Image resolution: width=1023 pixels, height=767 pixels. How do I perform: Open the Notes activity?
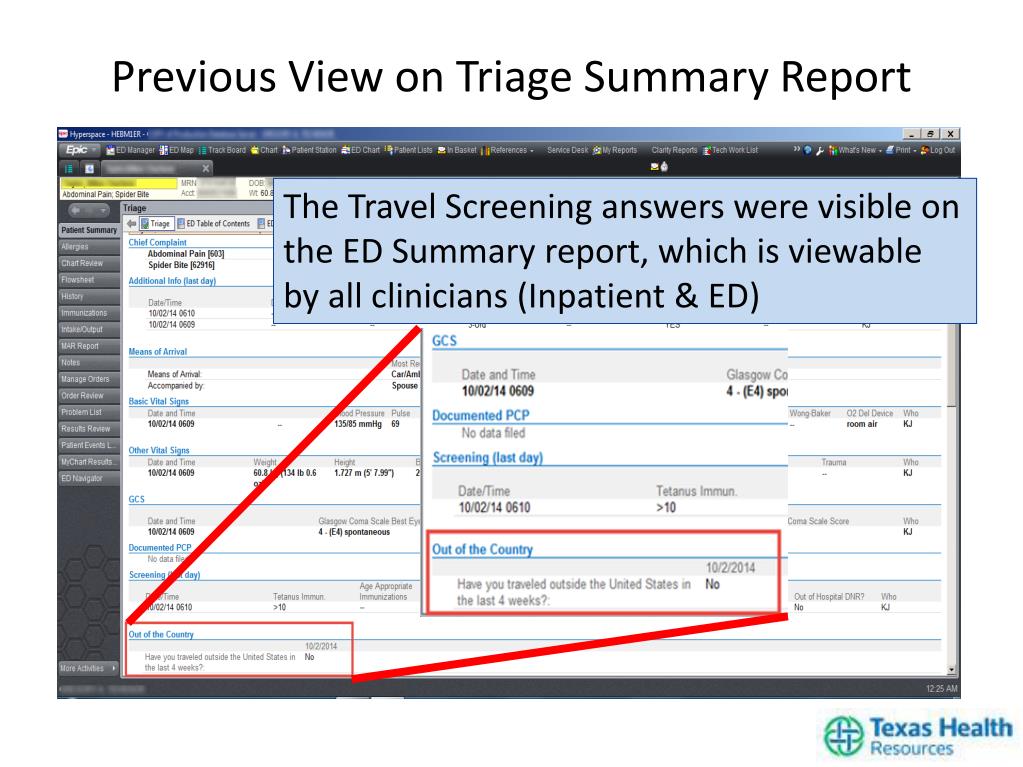(x=89, y=363)
